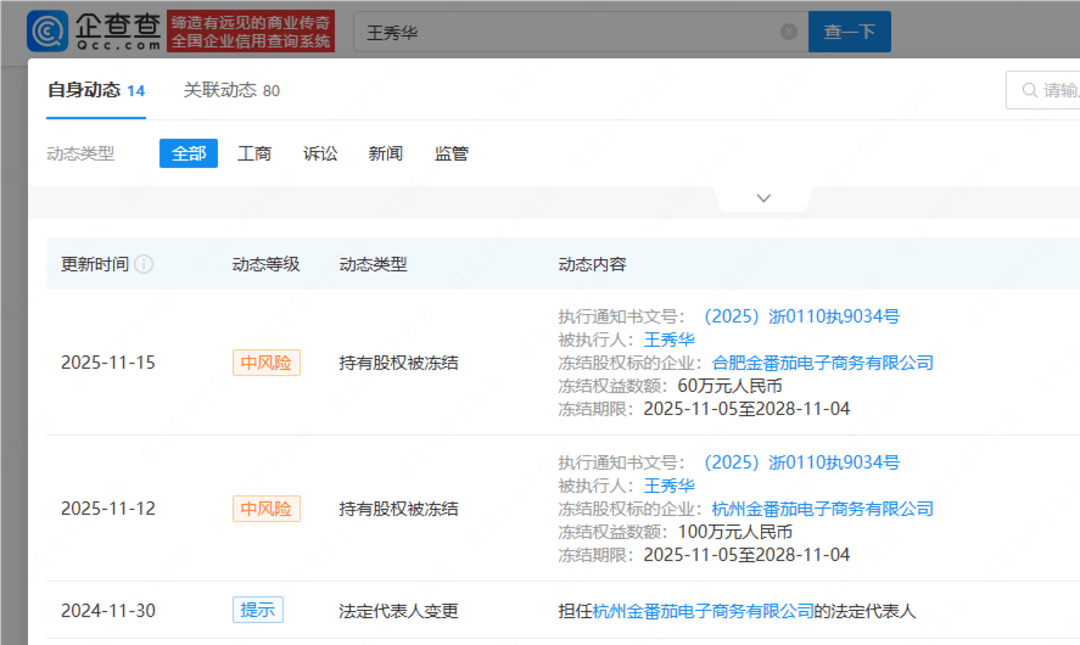Select the 新闻 dynamic type filter
The width and height of the screenshot is (1080, 645).
pyautogui.click(x=386, y=153)
